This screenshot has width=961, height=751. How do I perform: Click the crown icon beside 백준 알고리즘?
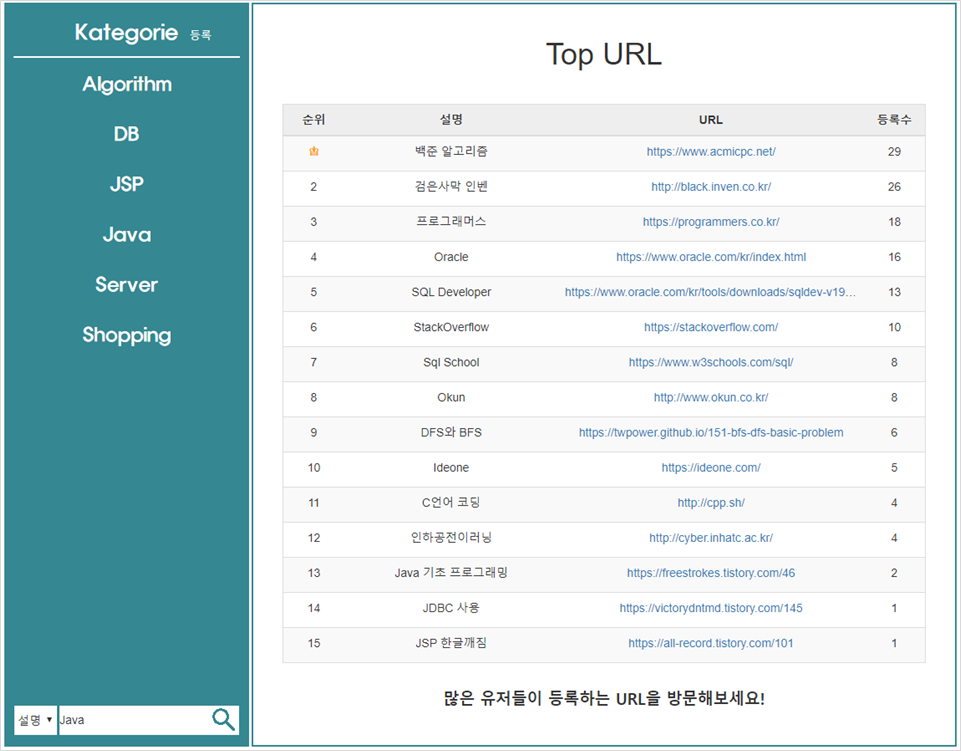click(x=314, y=150)
